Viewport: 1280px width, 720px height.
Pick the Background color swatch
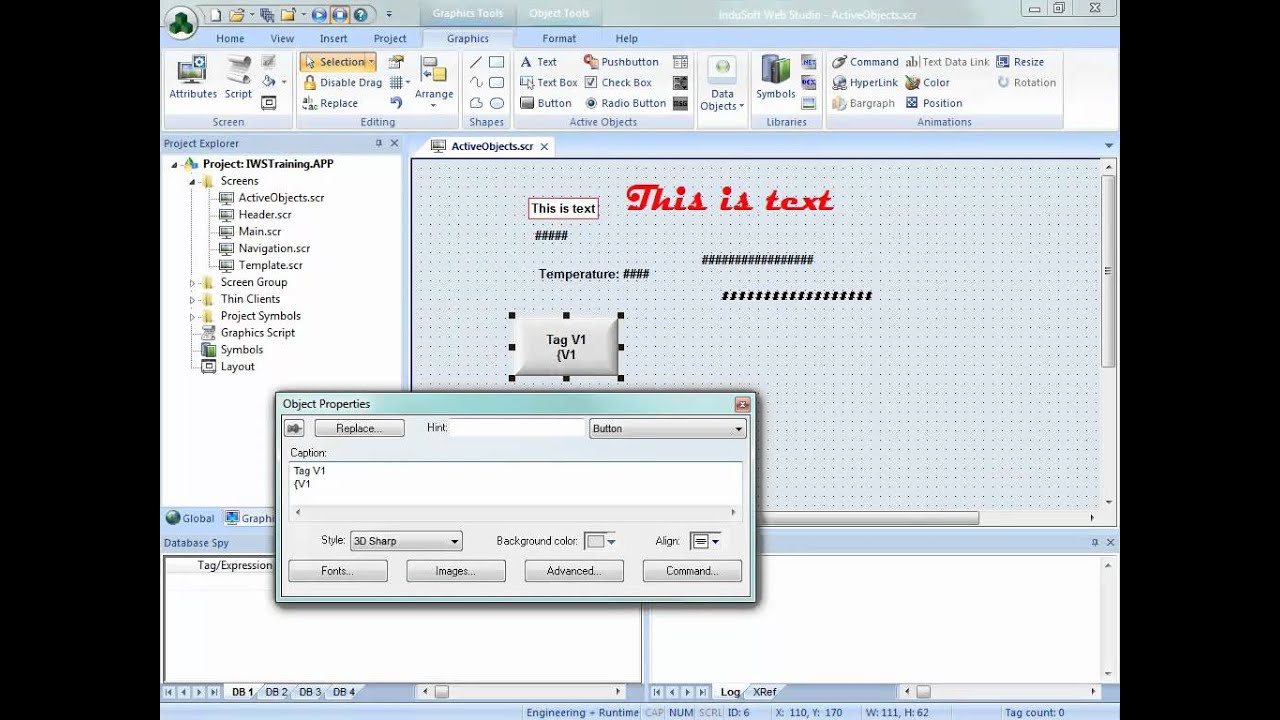(x=601, y=541)
